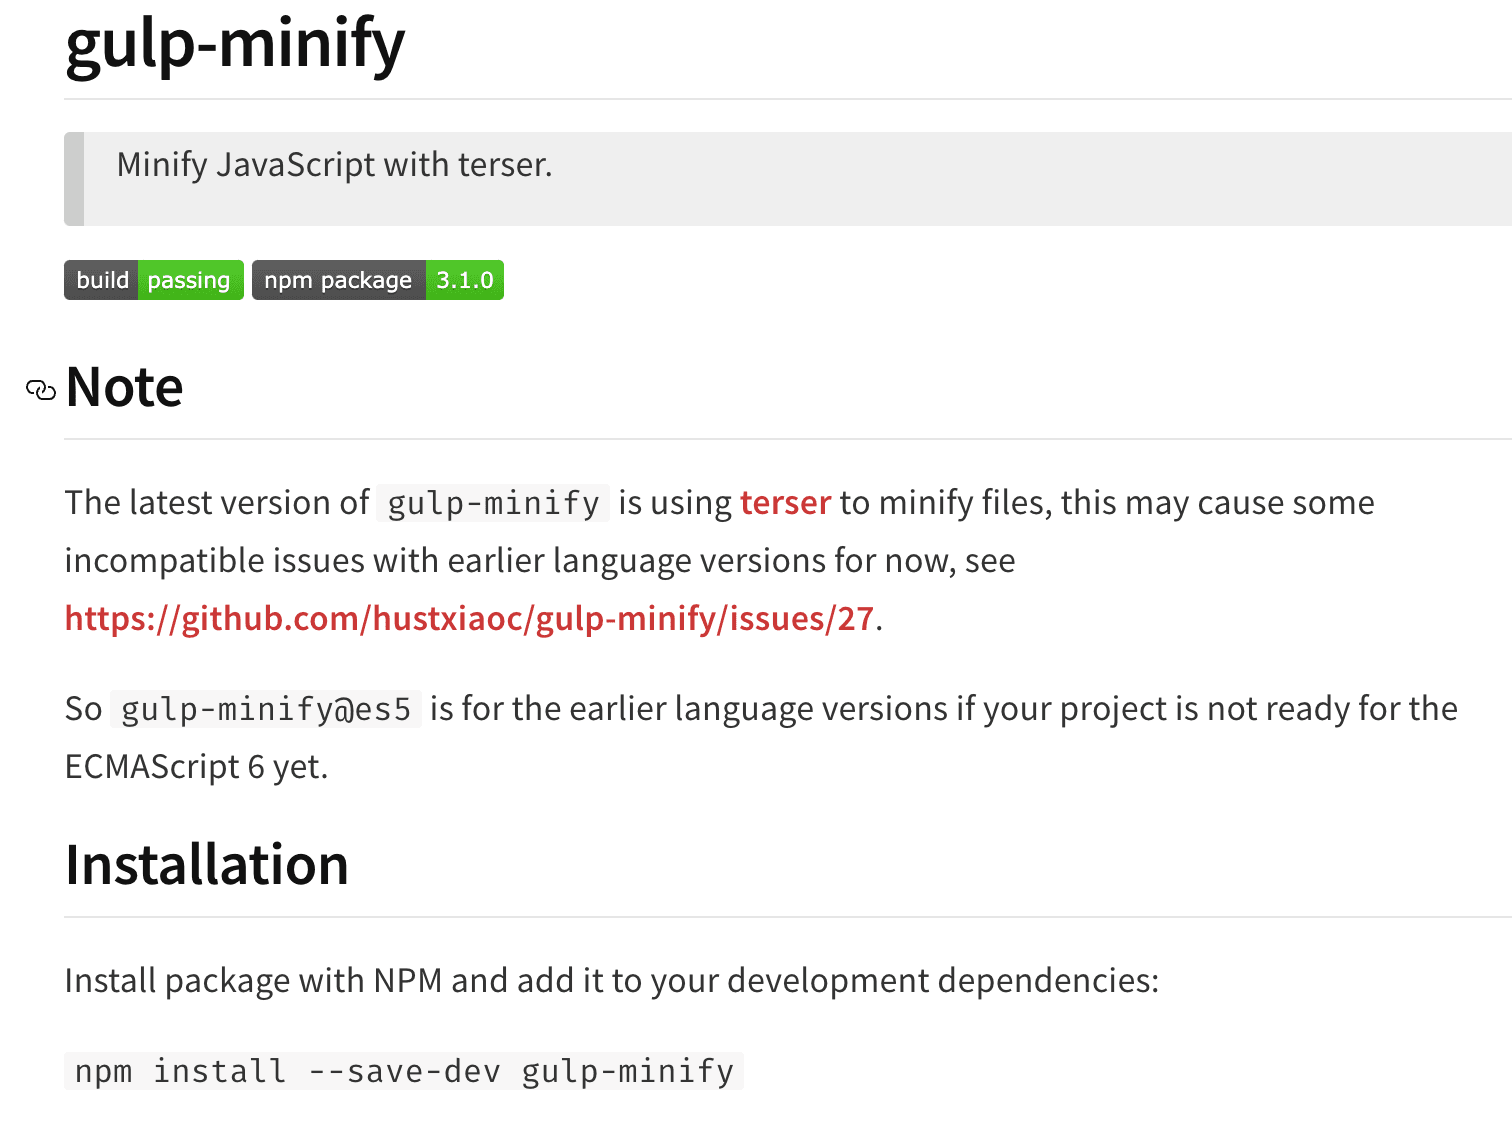Open the gulp-minify issues/27 GitHub link
This screenshot has width=1512, height=1136.
pos(468,619)
